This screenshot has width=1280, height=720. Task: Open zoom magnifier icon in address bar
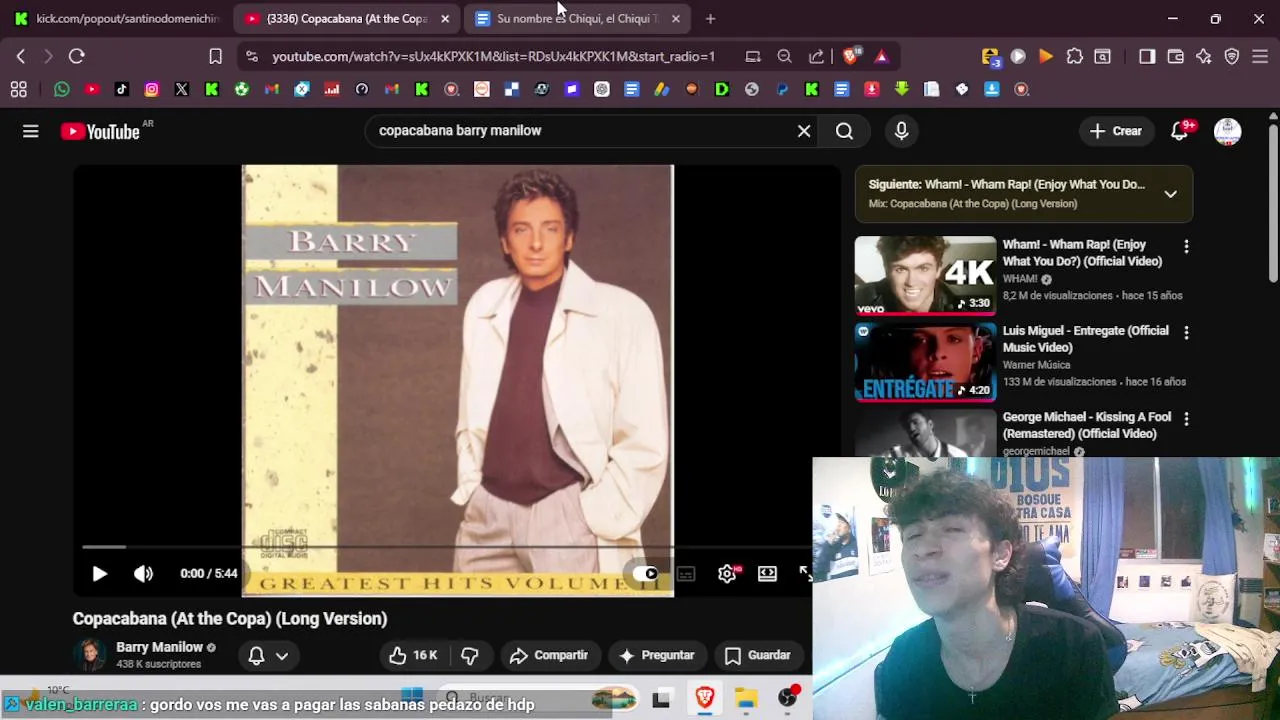[785, 57]
